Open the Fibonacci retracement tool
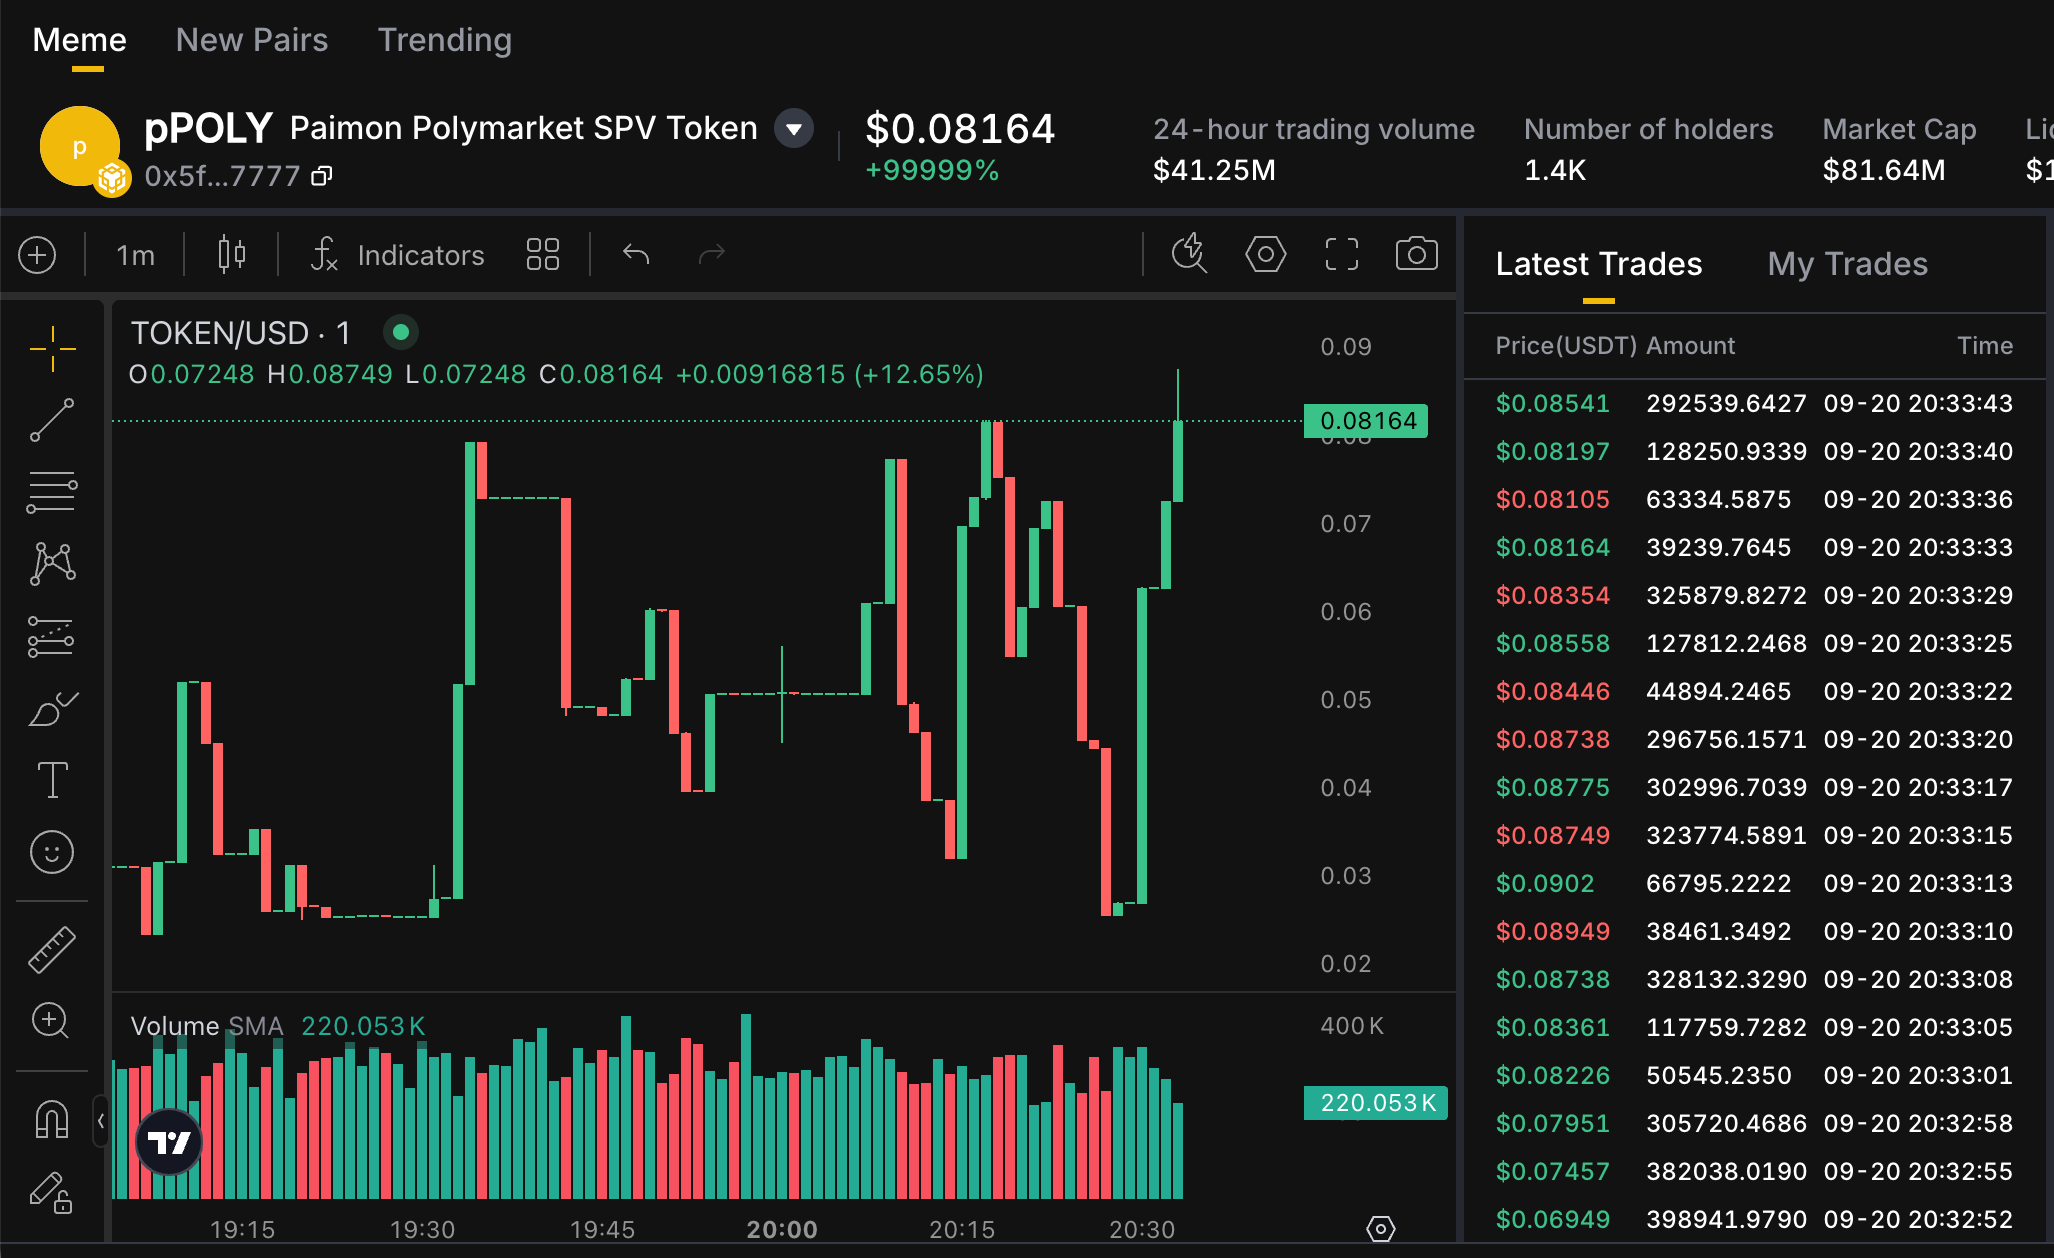Screen dimensions: 2054x1258 pyautogui.click(x=52, y=492)
